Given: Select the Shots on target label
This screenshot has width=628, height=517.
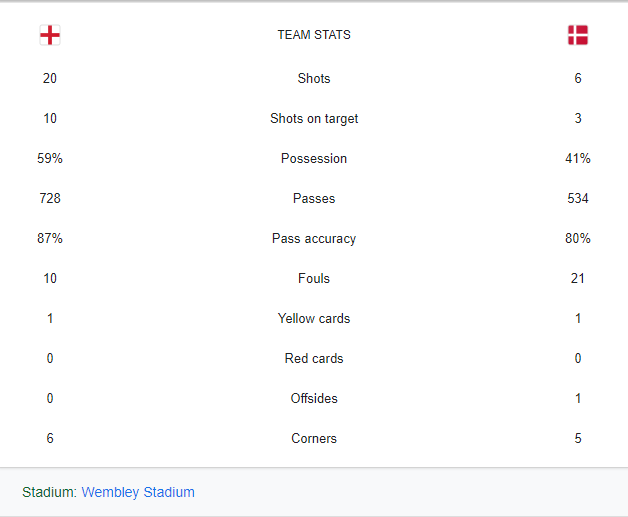Looking at the screenshot, I should [x=314, y=119].
